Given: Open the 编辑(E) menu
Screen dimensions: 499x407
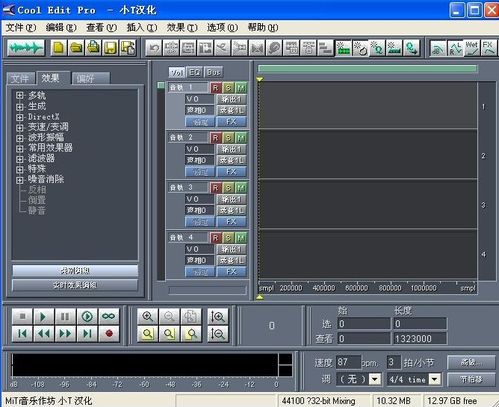Looking at the screenshot, I should [61, 27].
